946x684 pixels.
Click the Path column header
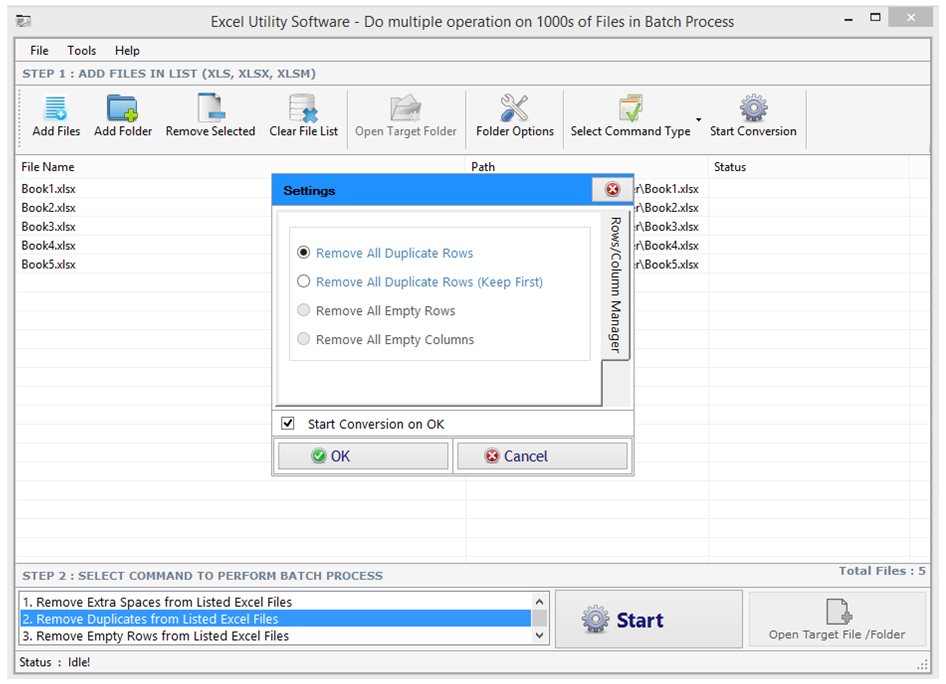pyautogui.click(x=586, y=167)
